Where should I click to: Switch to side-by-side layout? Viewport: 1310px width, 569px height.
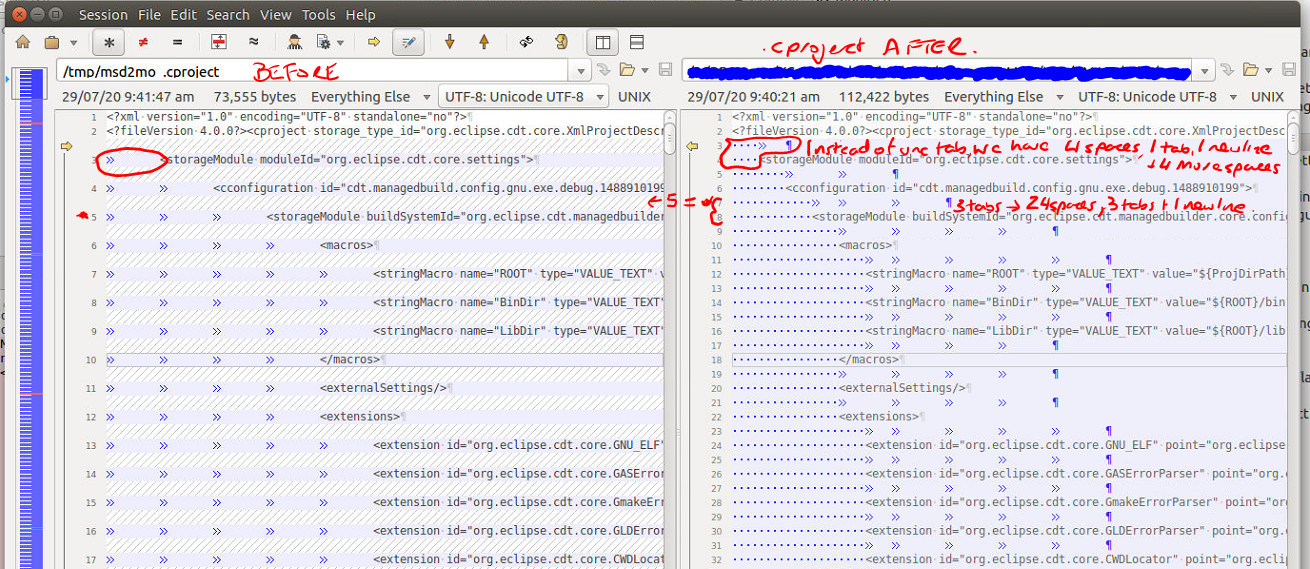[x=603, y=42]
